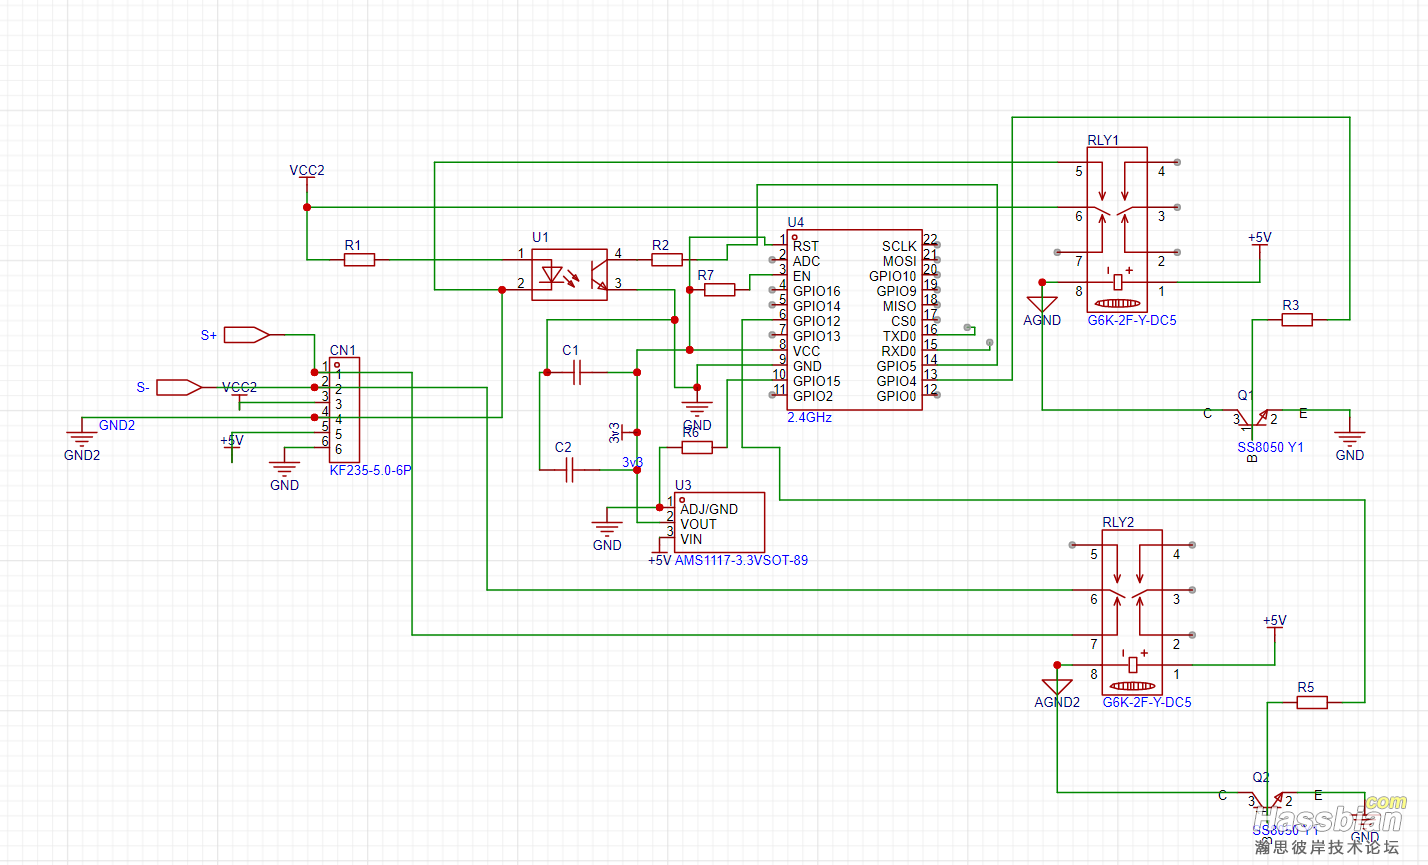Click the GPIO14 pin label on U4
The height and width of the screenshot is (865, 1428).
[817, 306]
